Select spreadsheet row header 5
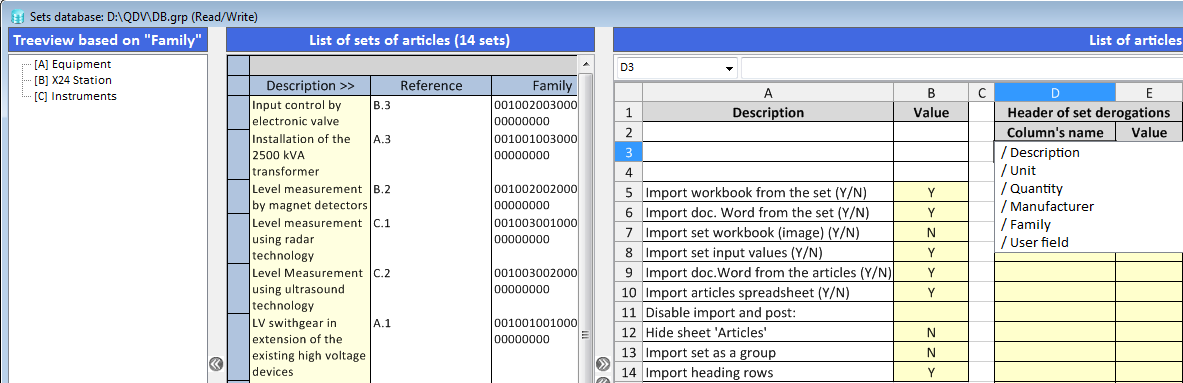This screenshot has width=1183, height=383. click(628, 192)
